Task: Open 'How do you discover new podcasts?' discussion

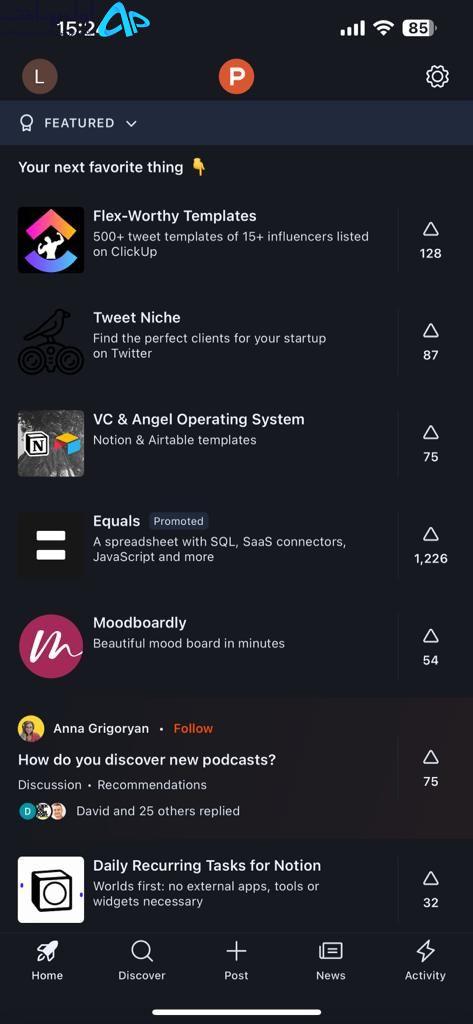Action: point(147,760)
